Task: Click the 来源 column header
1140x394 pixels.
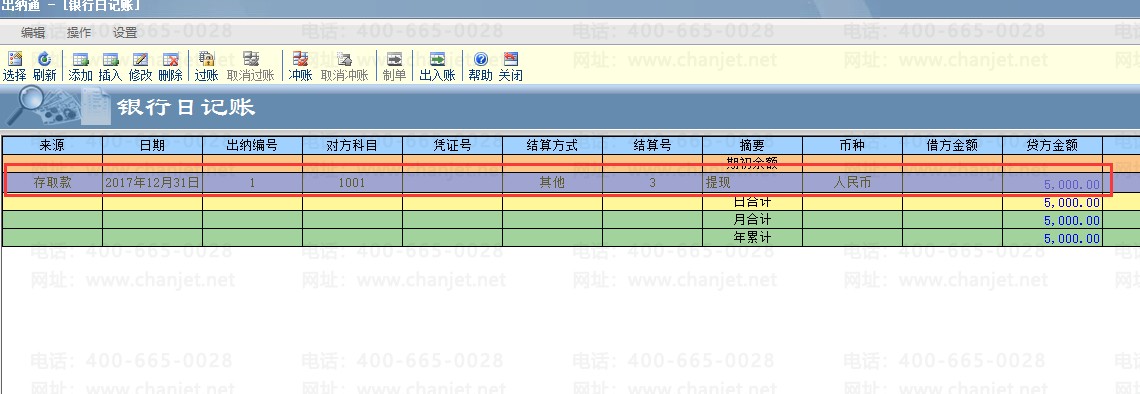Action: 52,145
